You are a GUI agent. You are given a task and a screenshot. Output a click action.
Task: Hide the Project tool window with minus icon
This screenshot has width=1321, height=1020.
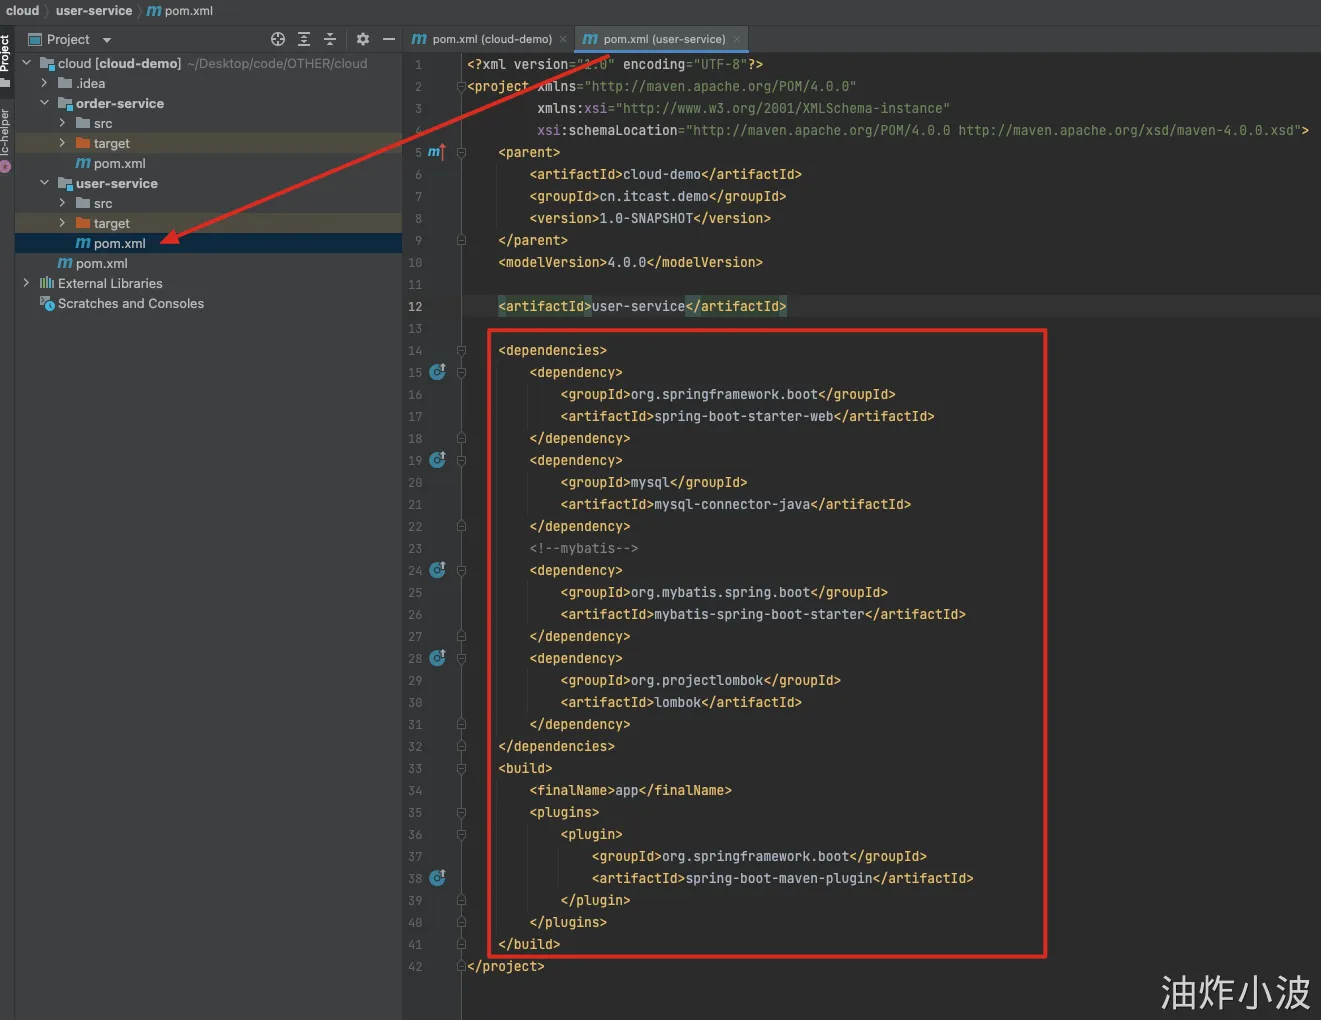[x=389, y=39]
